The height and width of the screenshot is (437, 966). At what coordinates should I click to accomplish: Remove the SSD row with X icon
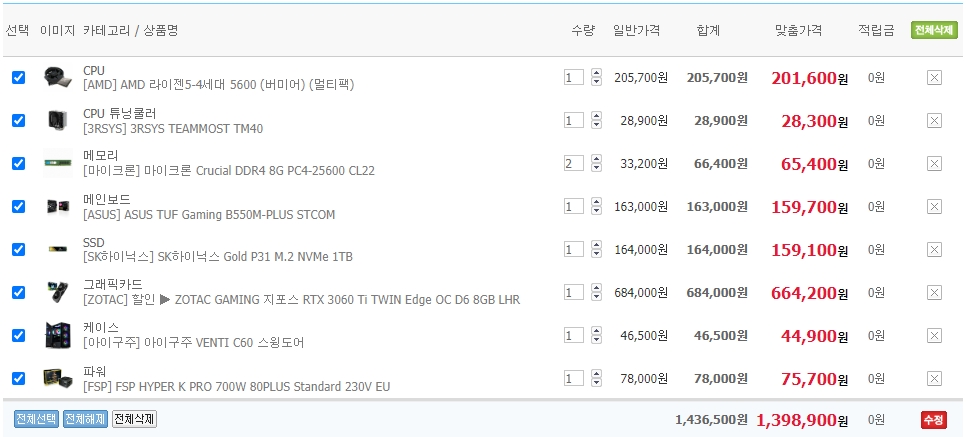[x=934, y=250]
